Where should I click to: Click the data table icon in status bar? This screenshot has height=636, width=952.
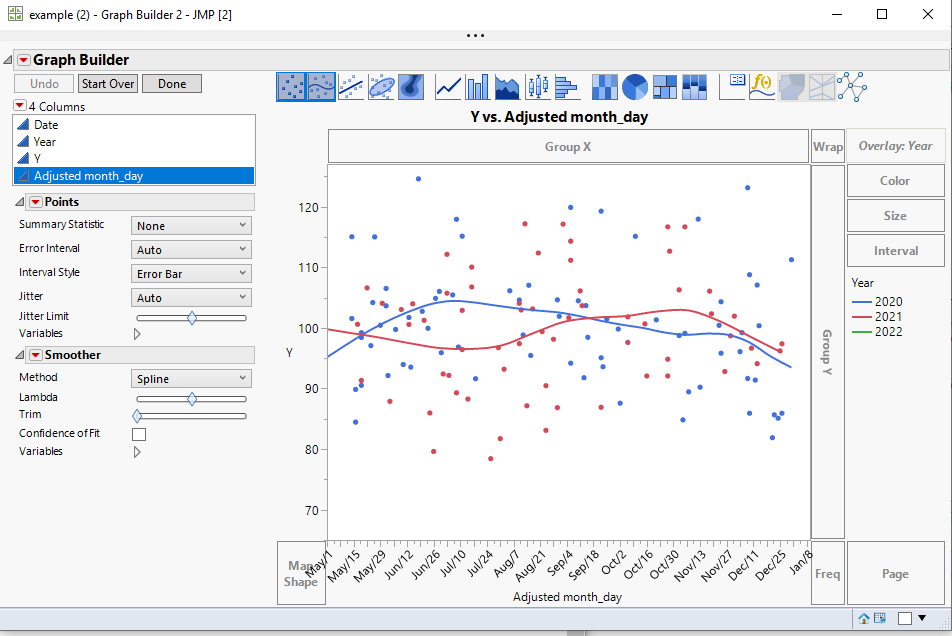coord(880,618)
